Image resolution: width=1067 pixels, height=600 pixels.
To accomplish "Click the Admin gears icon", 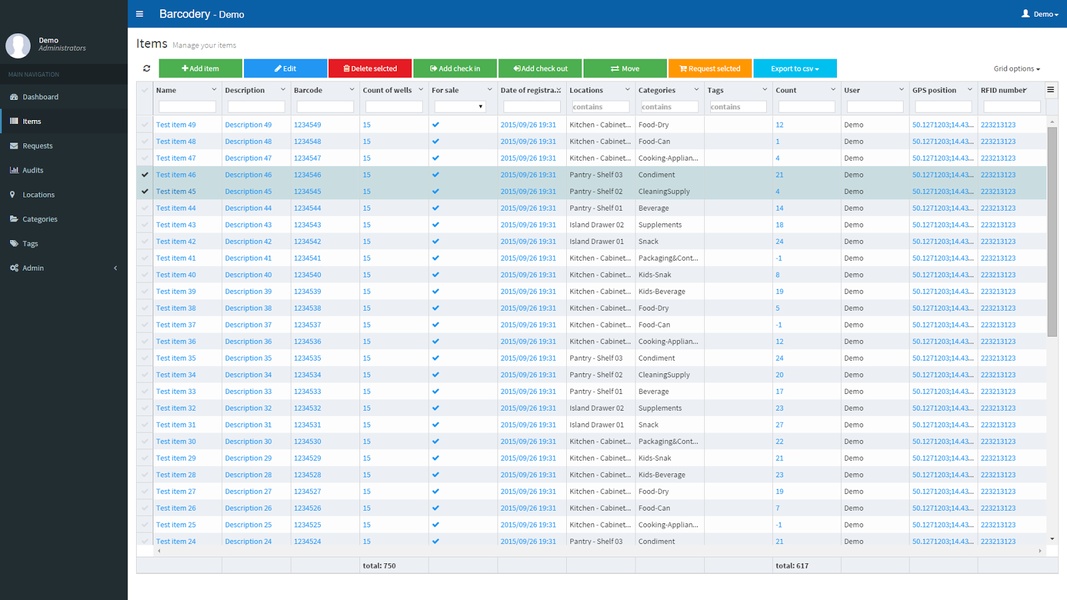I will [x=14, y=268].
